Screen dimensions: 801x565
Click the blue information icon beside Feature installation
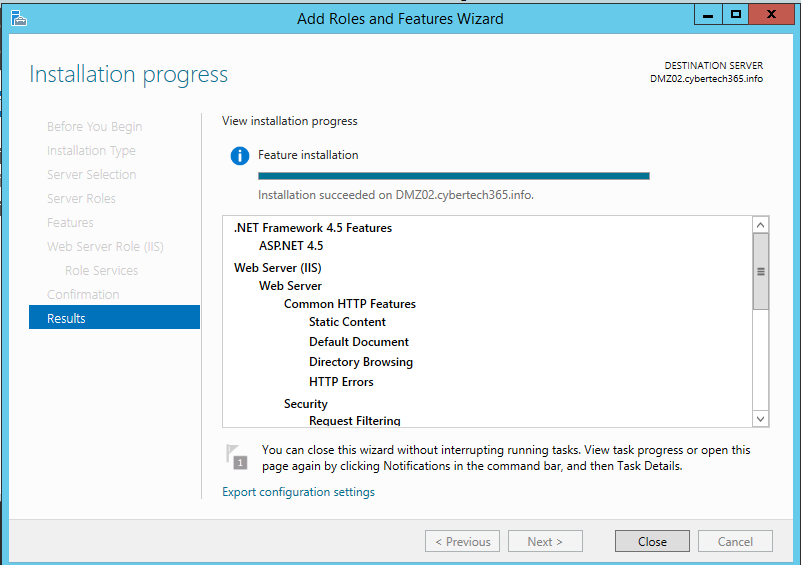240,156
